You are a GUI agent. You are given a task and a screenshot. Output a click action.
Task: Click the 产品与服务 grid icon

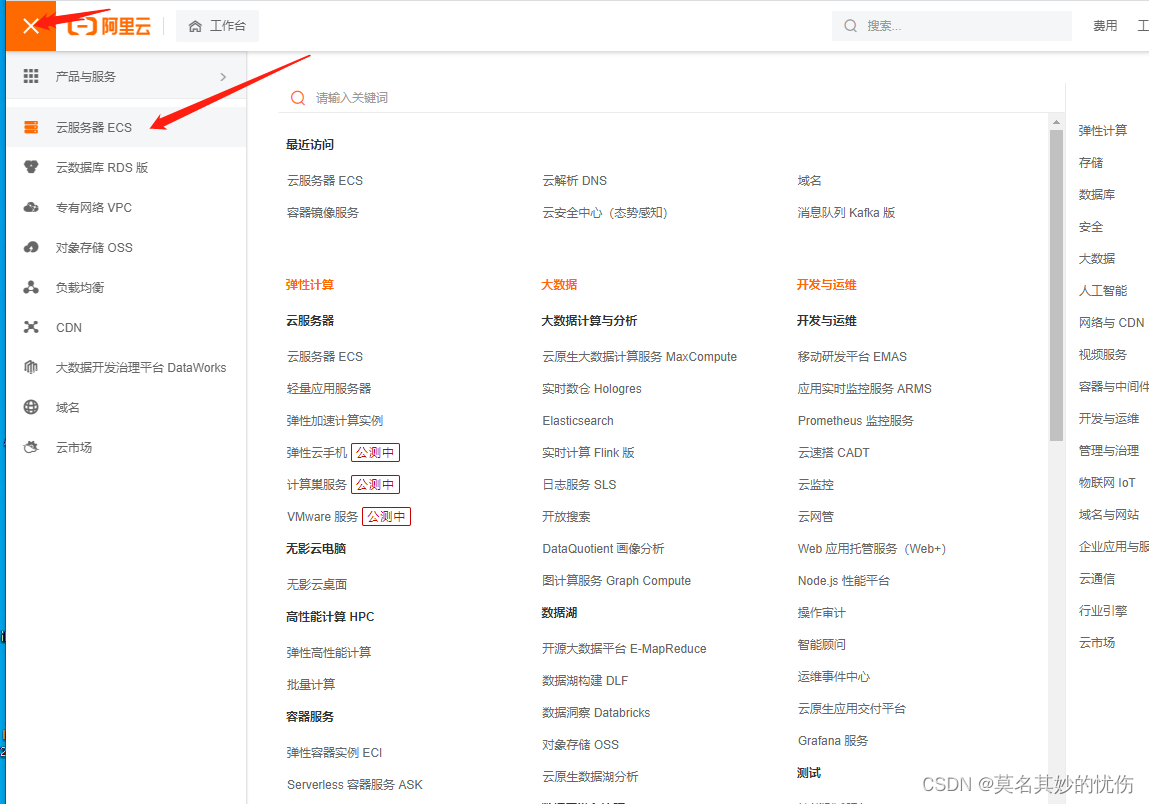(31, 76)
